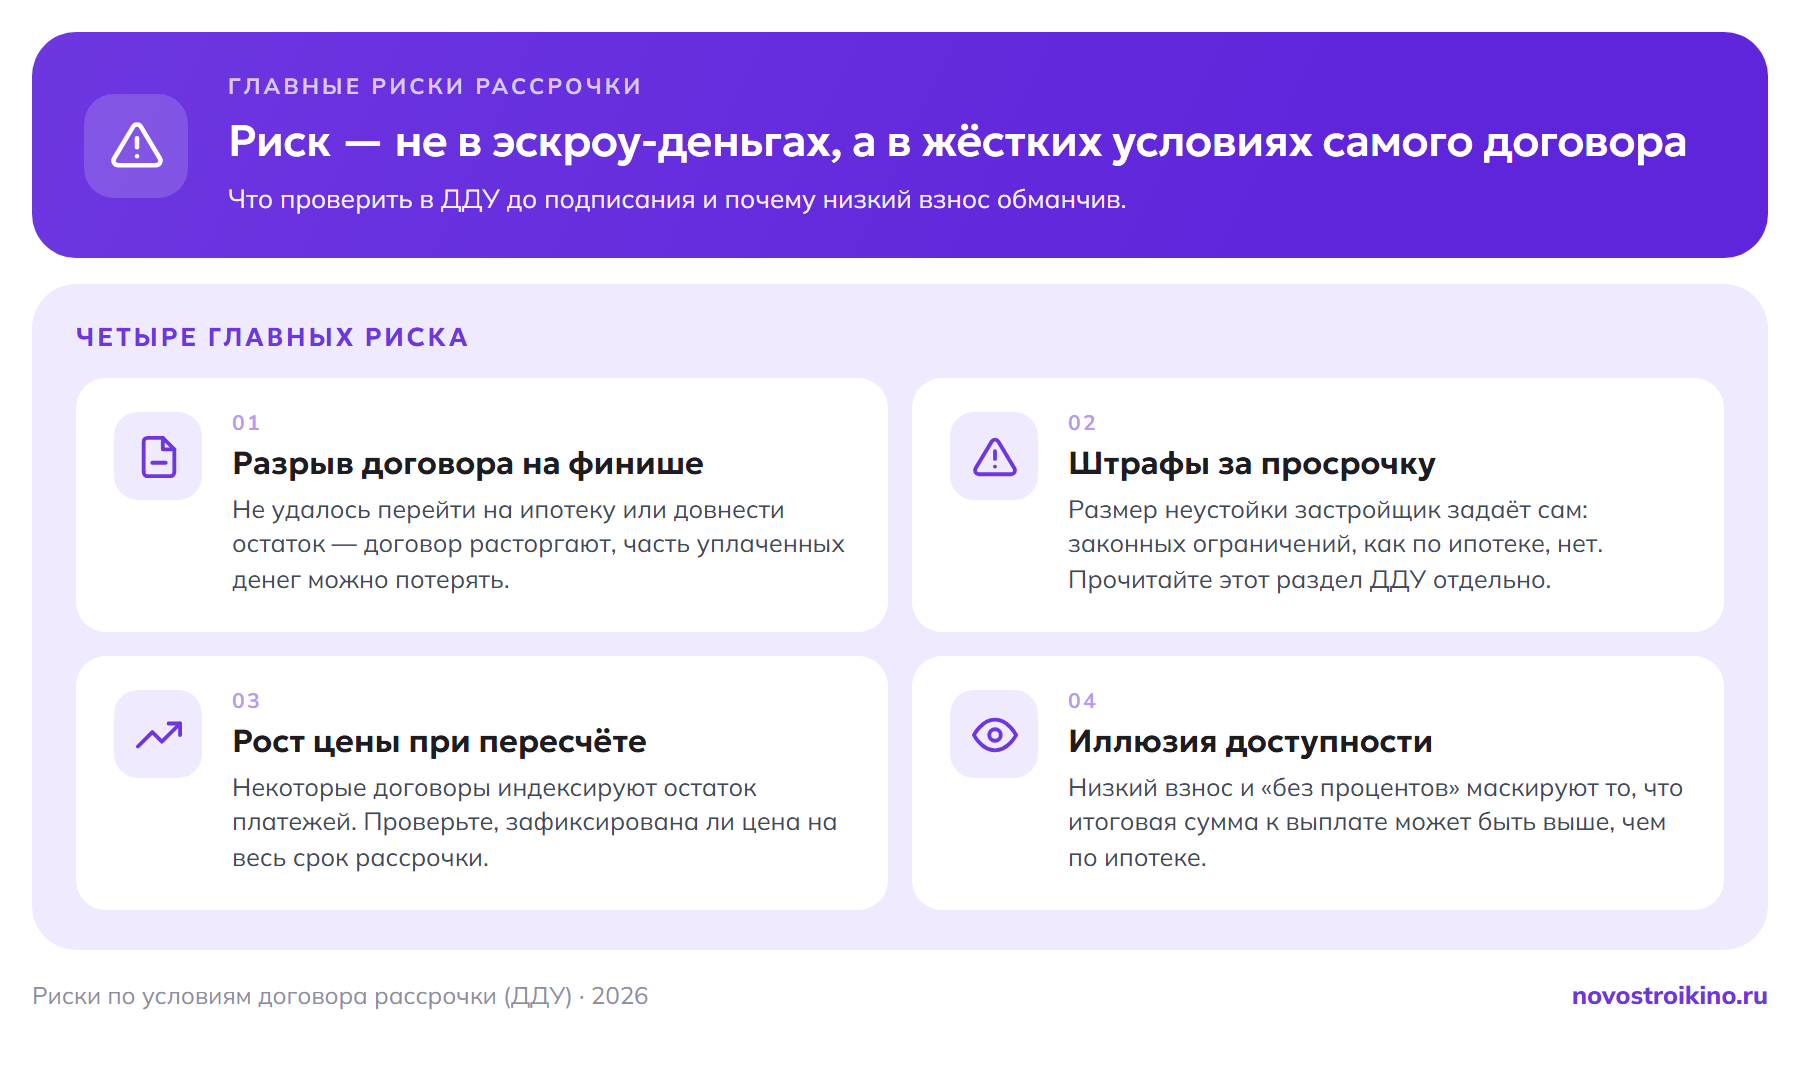Image resolution: width=1800 pixels, height=1076 pixels.
Task: Click the description starting Не удалось перейти на ипотеку
Action: coord(538,545)
